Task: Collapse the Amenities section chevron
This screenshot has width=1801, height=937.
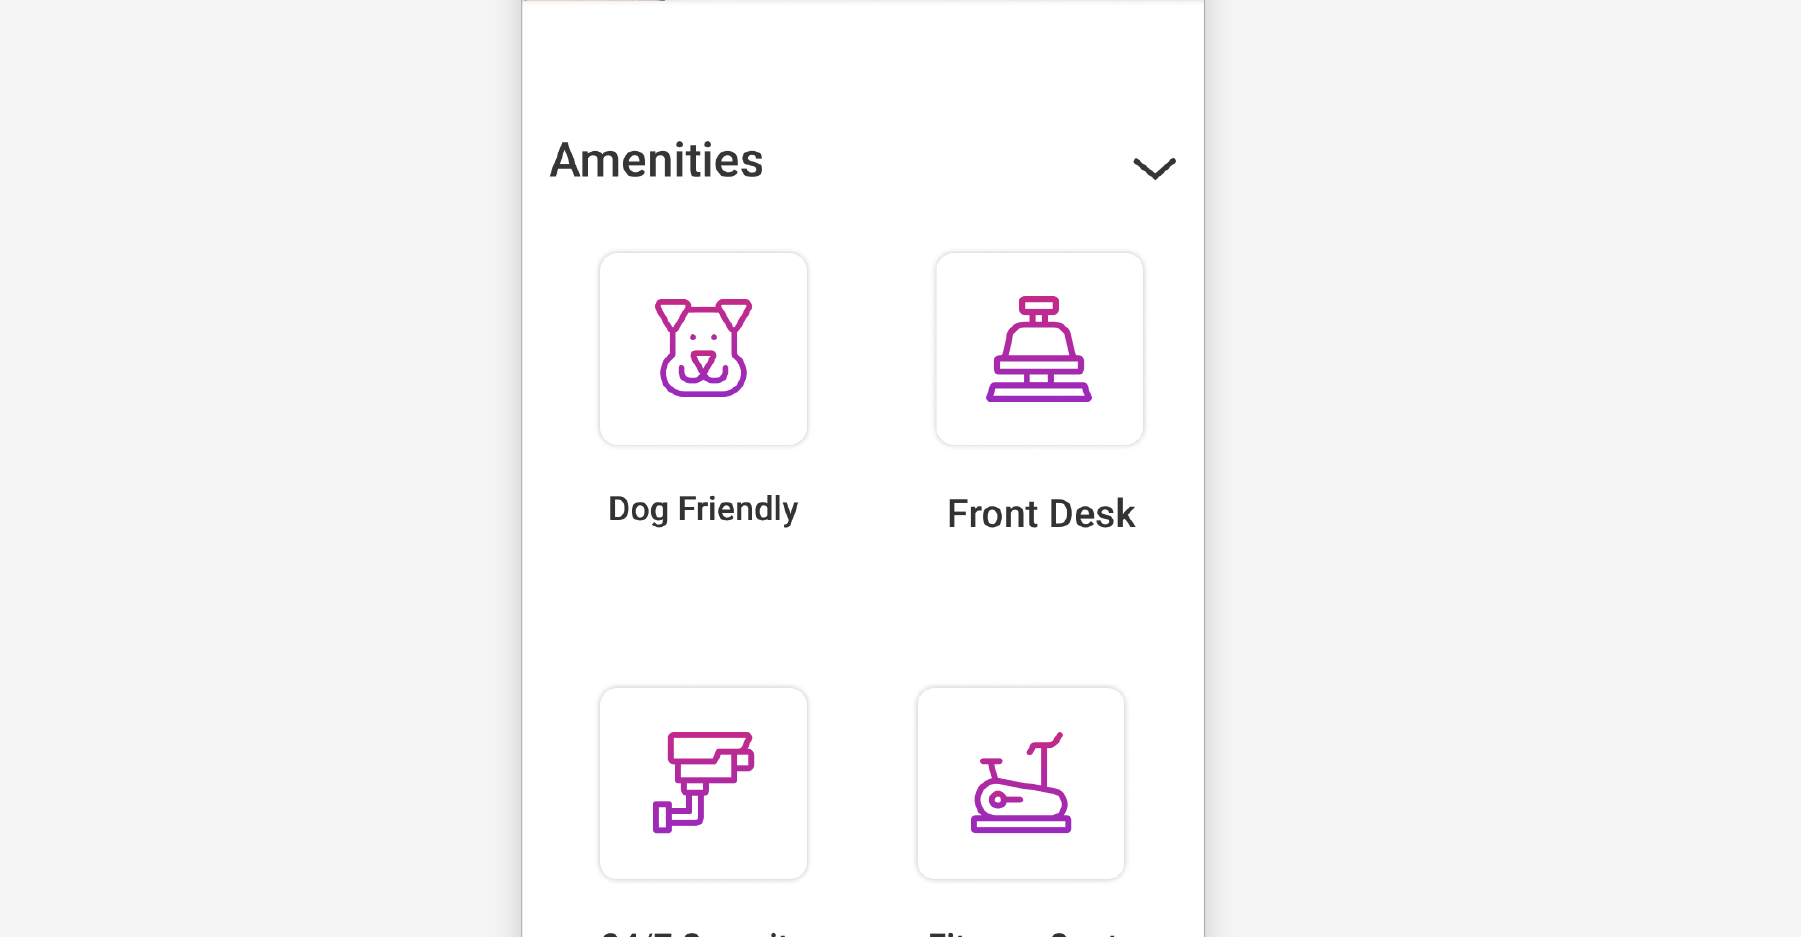Action: point(1154,168)
